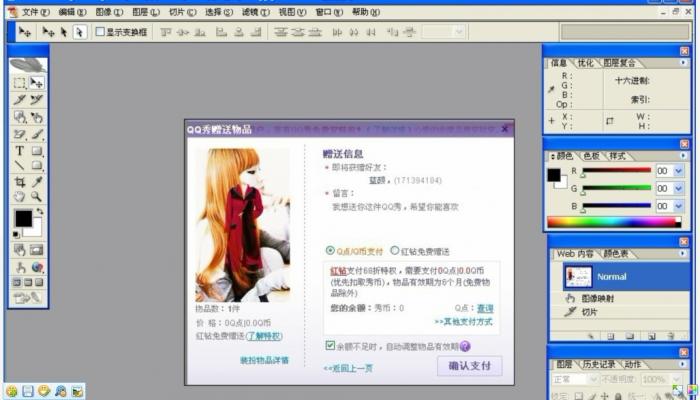
Task: Select the Image Map tool
Action: coord(19,117)
